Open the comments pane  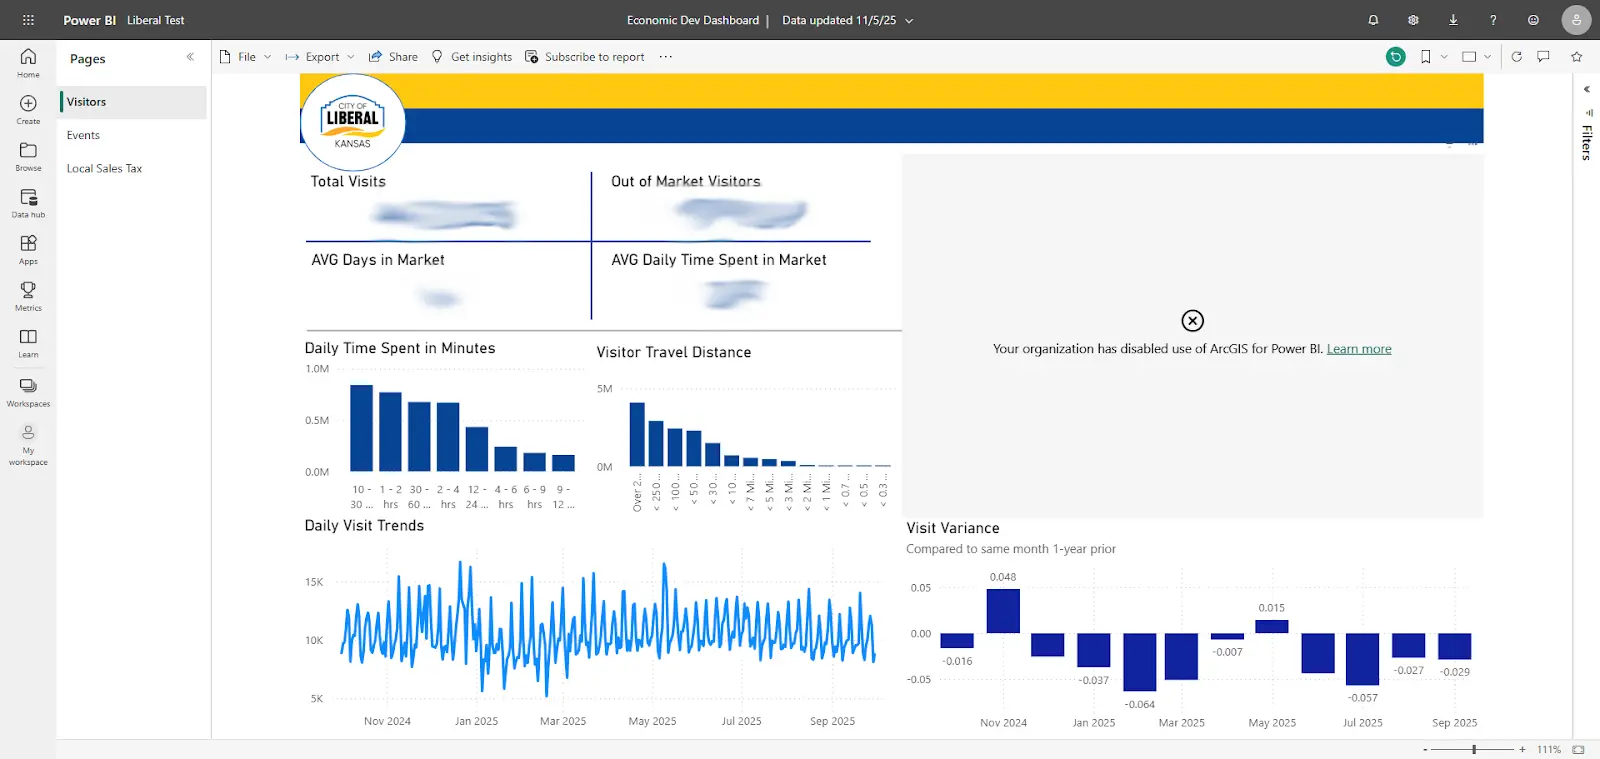click(x=1543, y=57)
